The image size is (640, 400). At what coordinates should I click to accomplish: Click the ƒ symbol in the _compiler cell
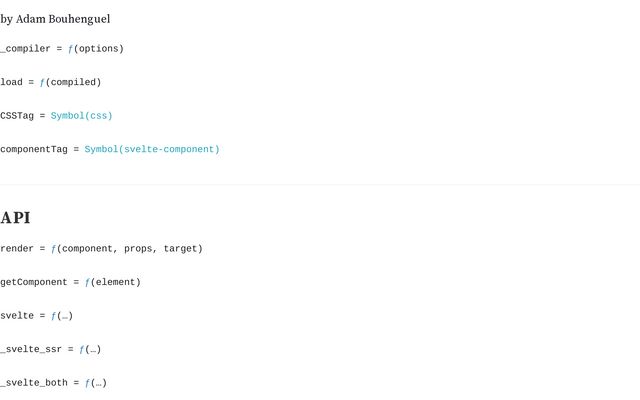(71, 49)
